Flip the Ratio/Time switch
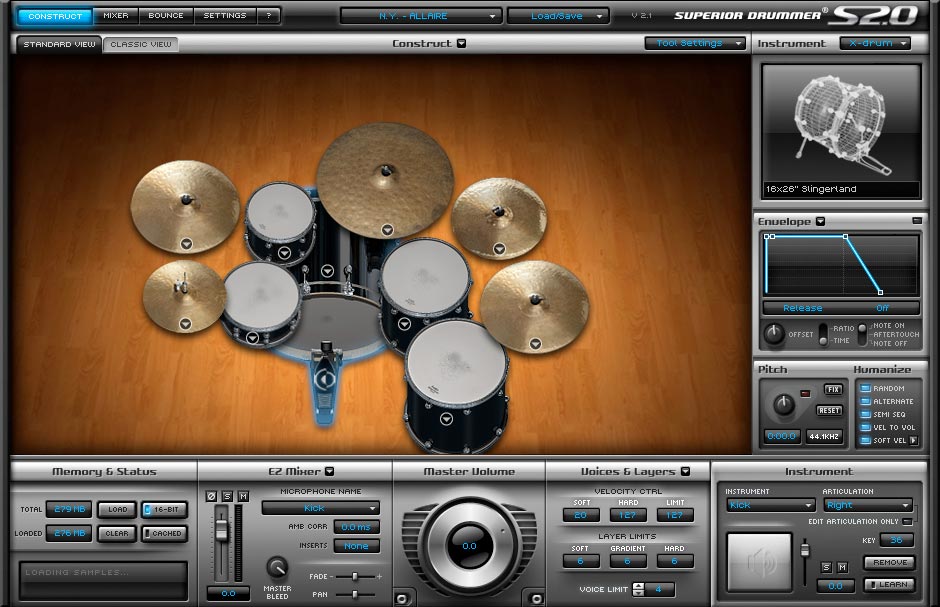The image size is (940, 607). coord(823,334)
